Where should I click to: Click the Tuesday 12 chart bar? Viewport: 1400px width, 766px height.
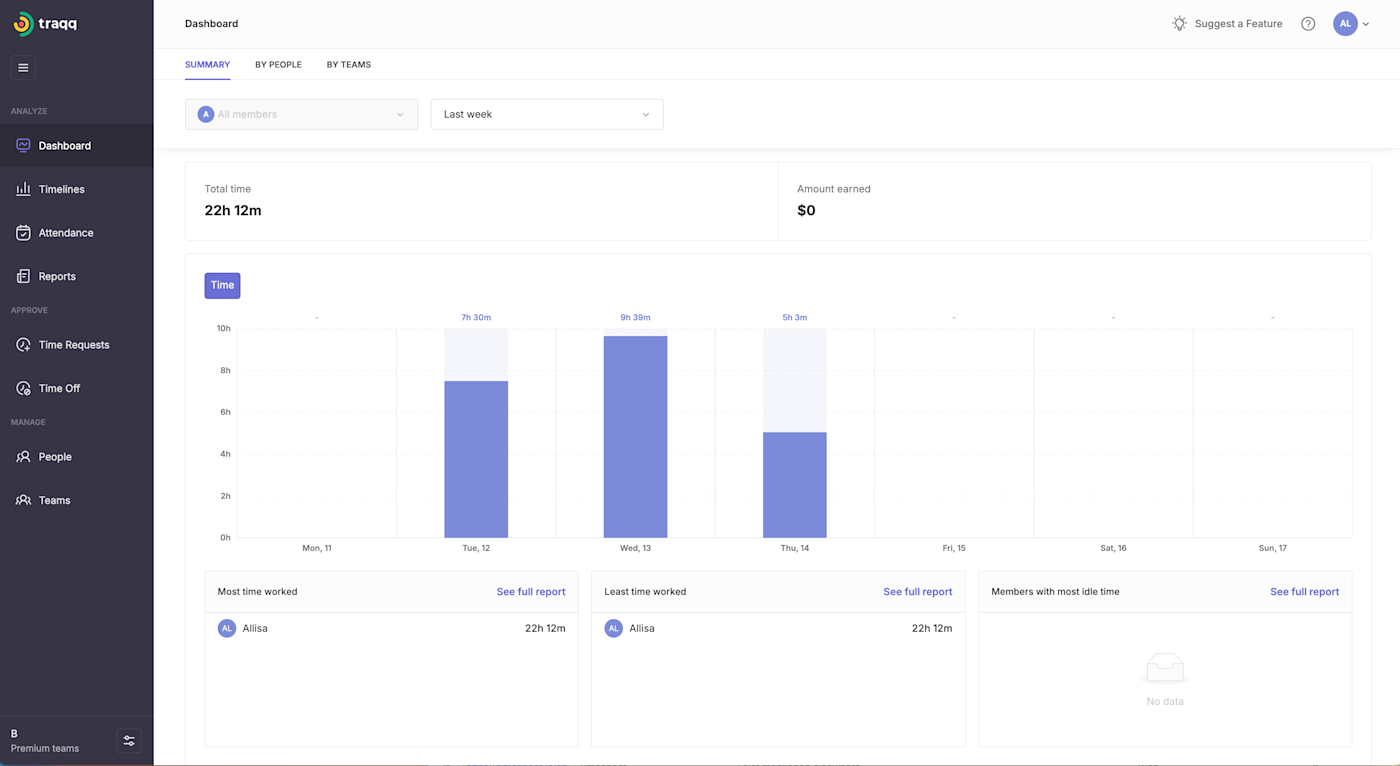(x=476, y=459)
